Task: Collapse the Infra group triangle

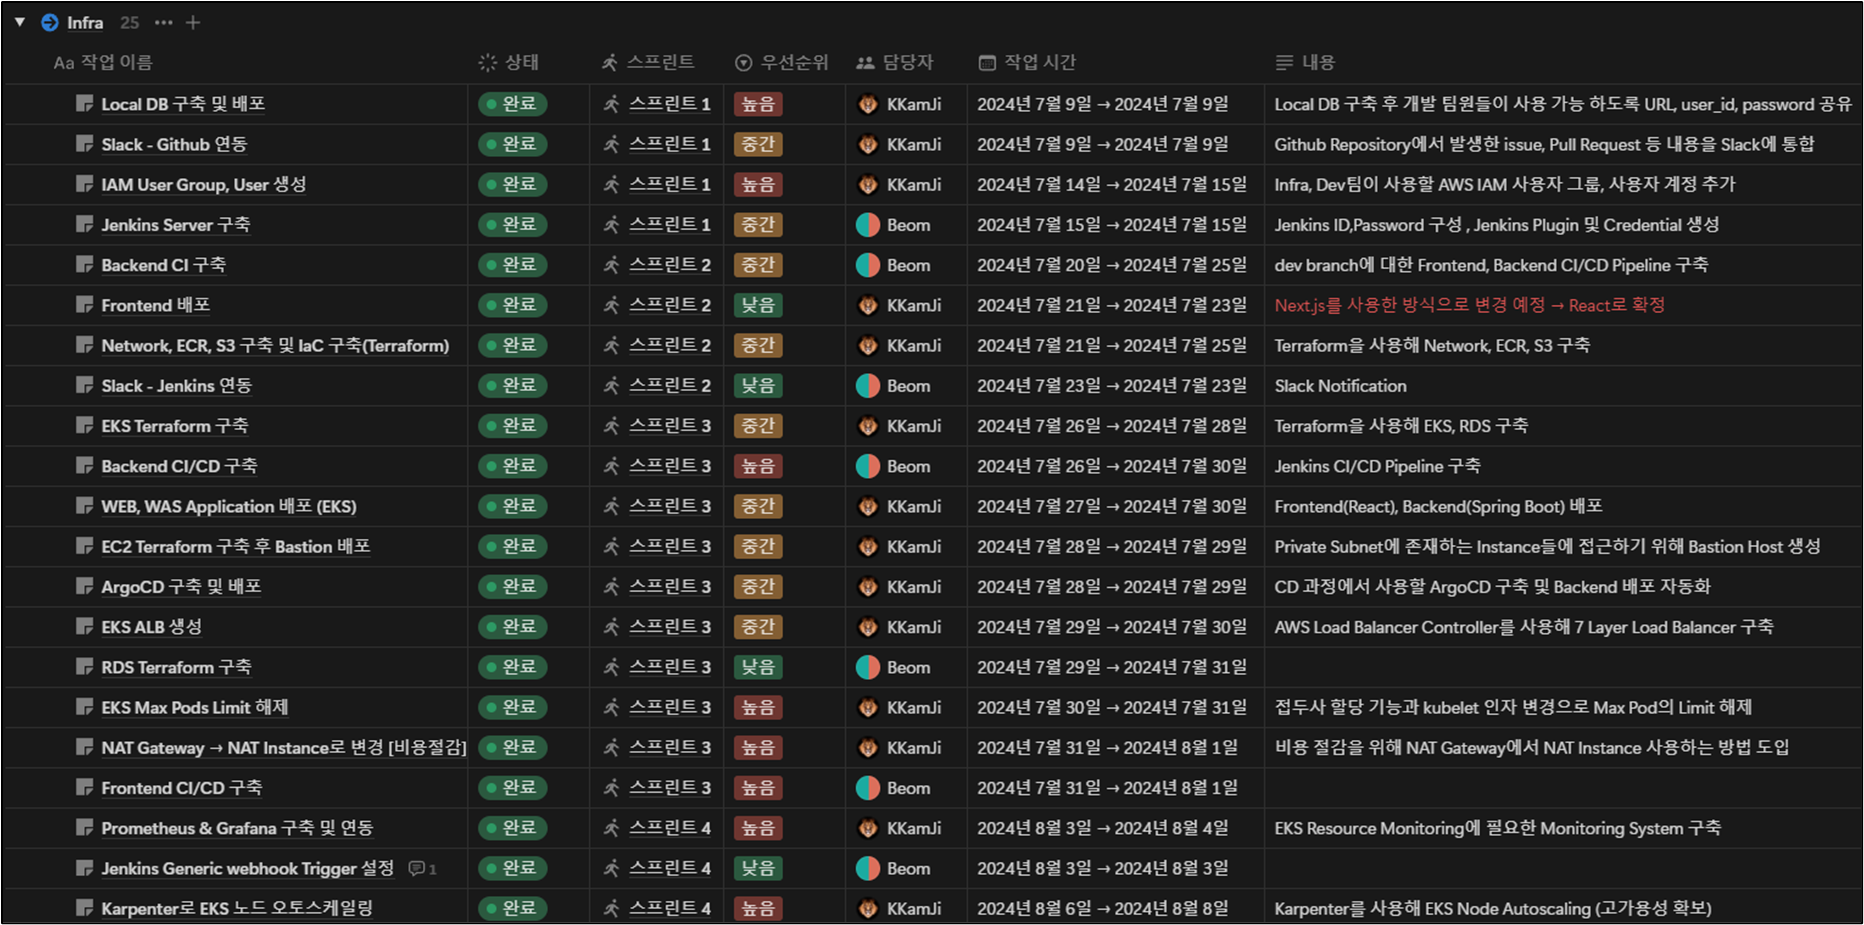Action: tap(20, 22)
